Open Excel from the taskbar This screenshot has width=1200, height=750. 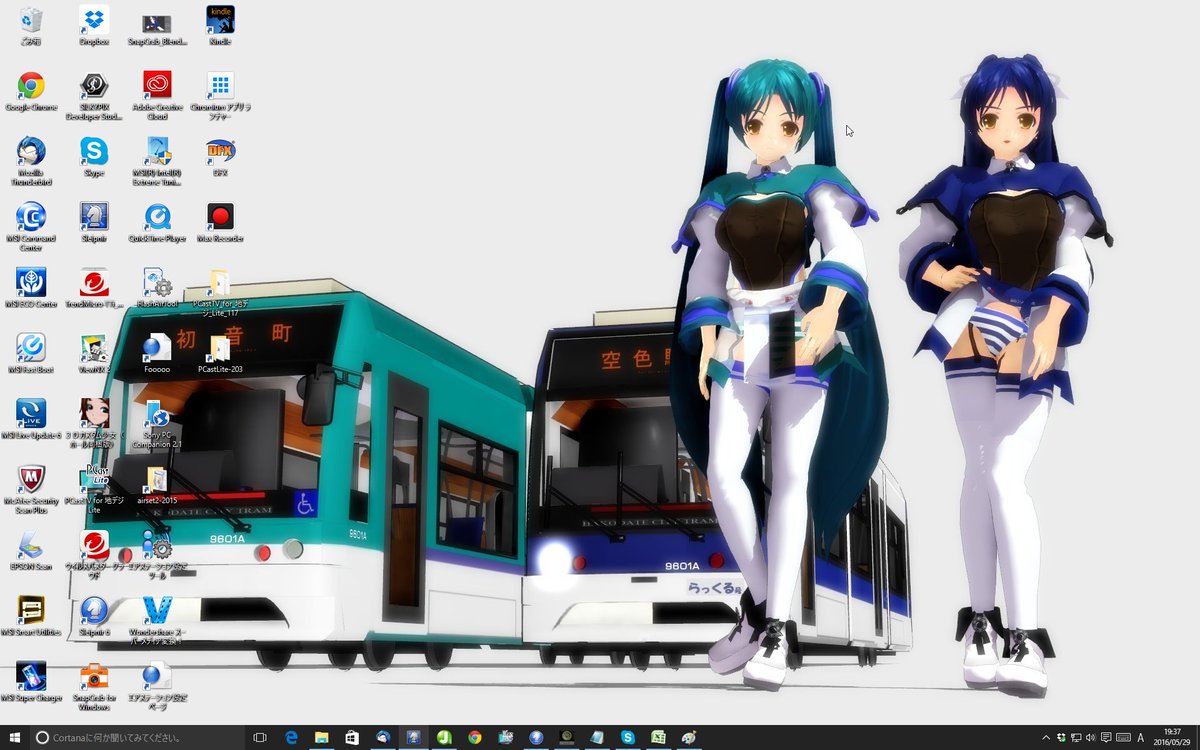[658, 737]
